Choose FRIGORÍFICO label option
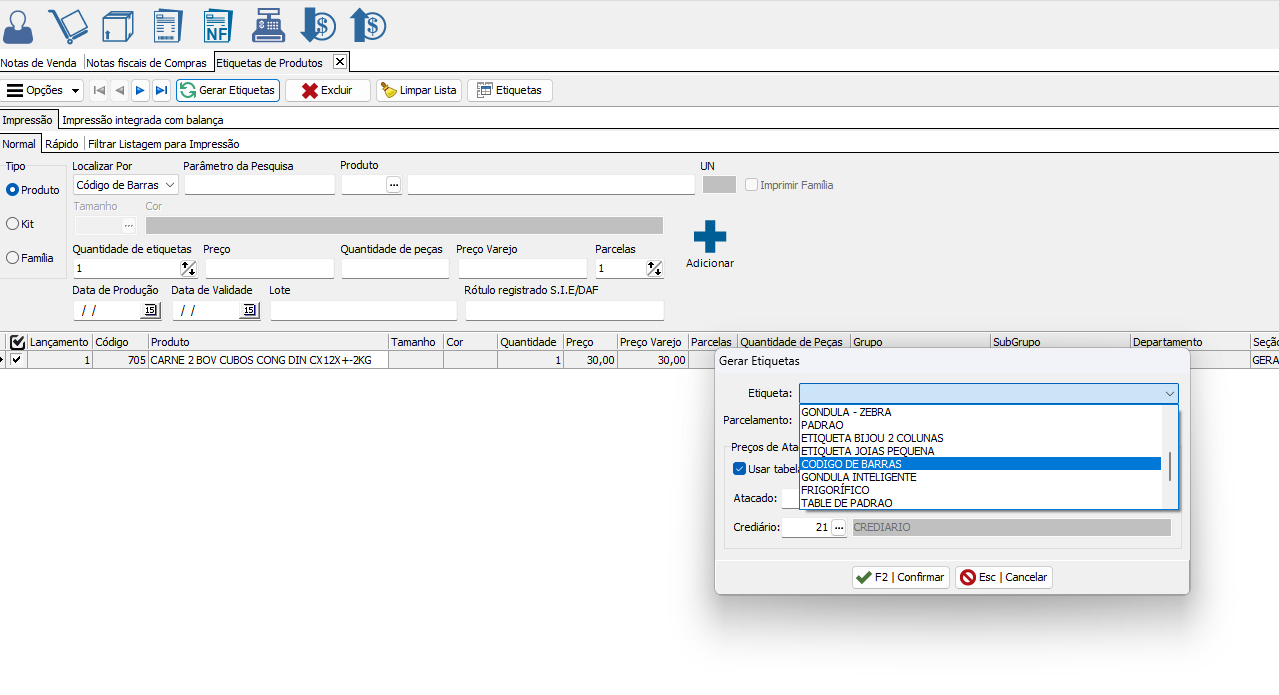The height and width of the screenshot is (695, 1279). [x=980, y=490]
